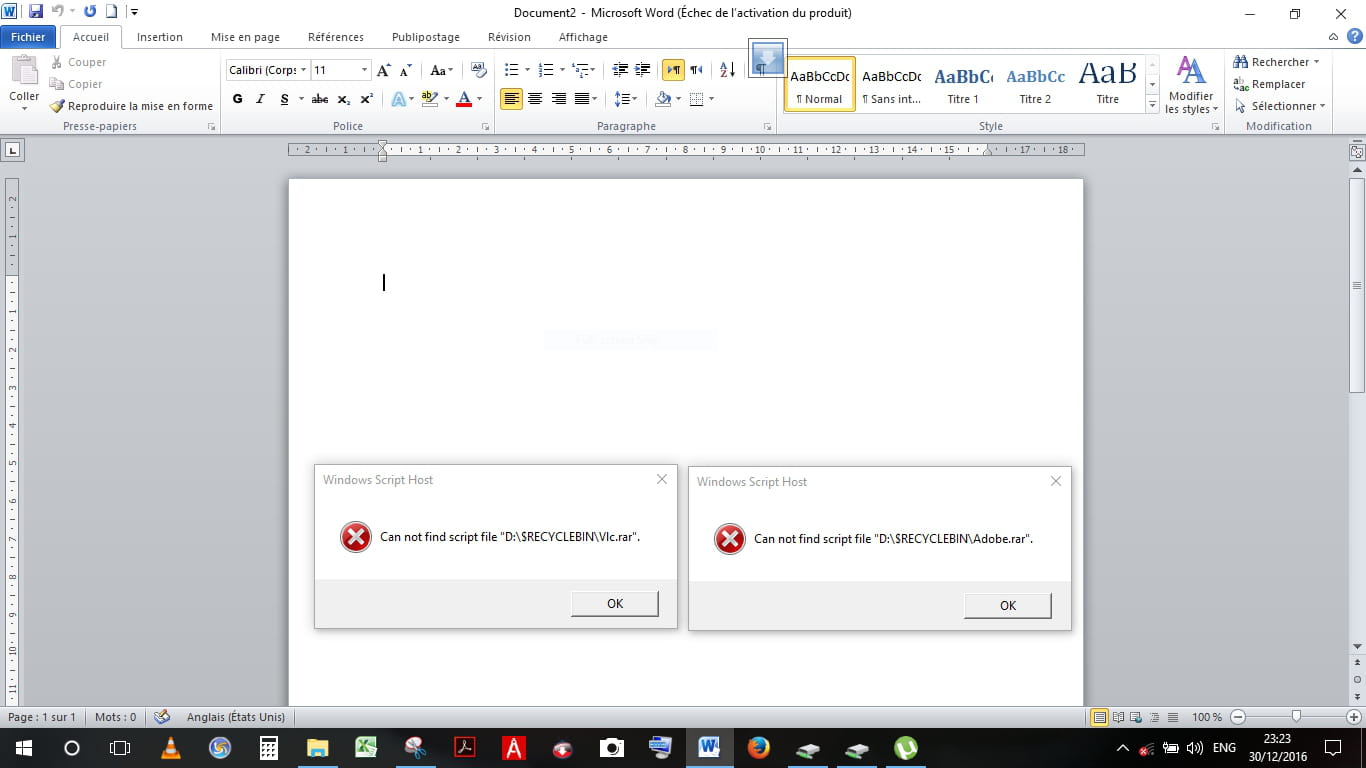The height and width of the screenshot is (768, 1366).
Task: Open the Police dialog launcher
Action: pos(486,127)
